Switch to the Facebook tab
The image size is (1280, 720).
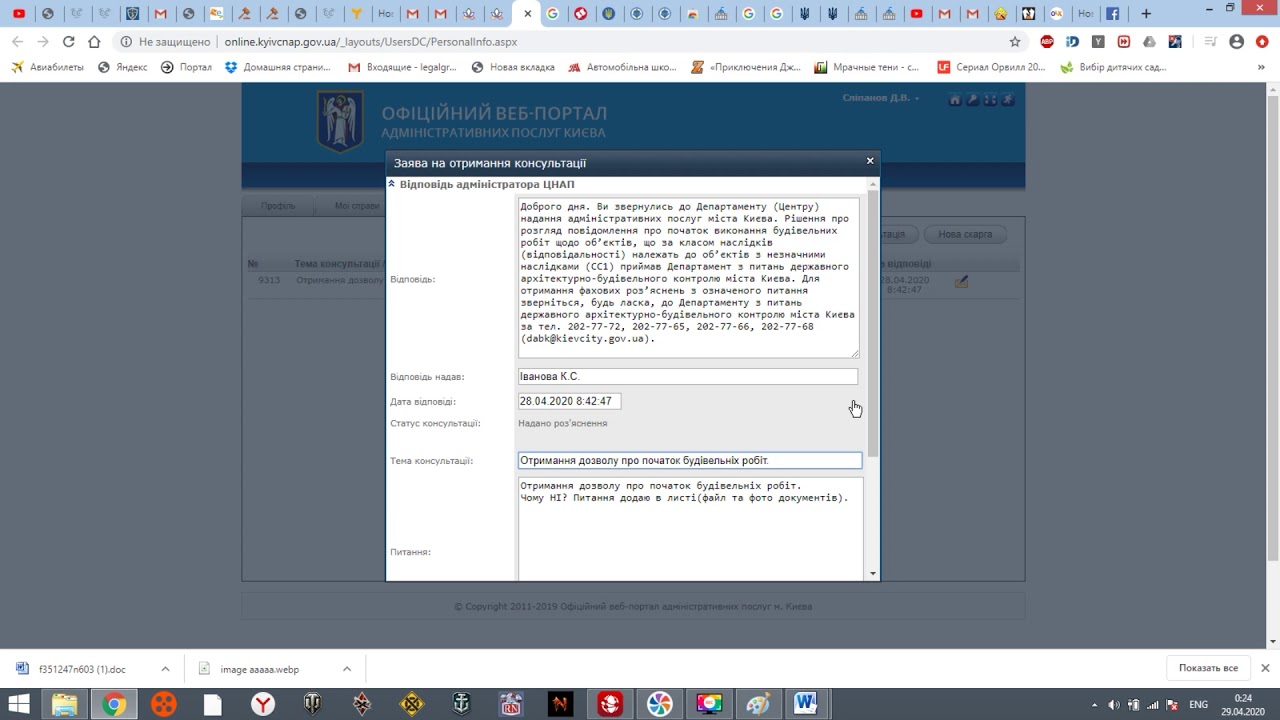(x=1112, y=14)
